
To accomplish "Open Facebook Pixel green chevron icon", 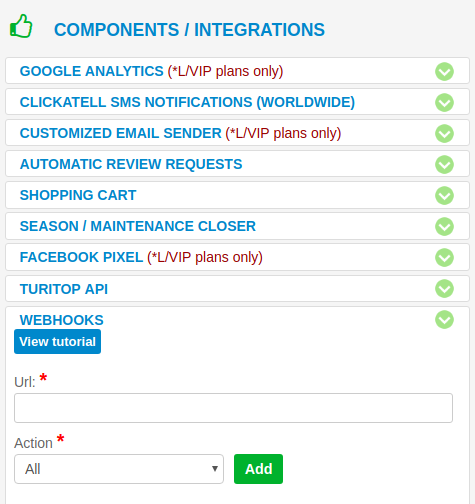I will 444,257.
